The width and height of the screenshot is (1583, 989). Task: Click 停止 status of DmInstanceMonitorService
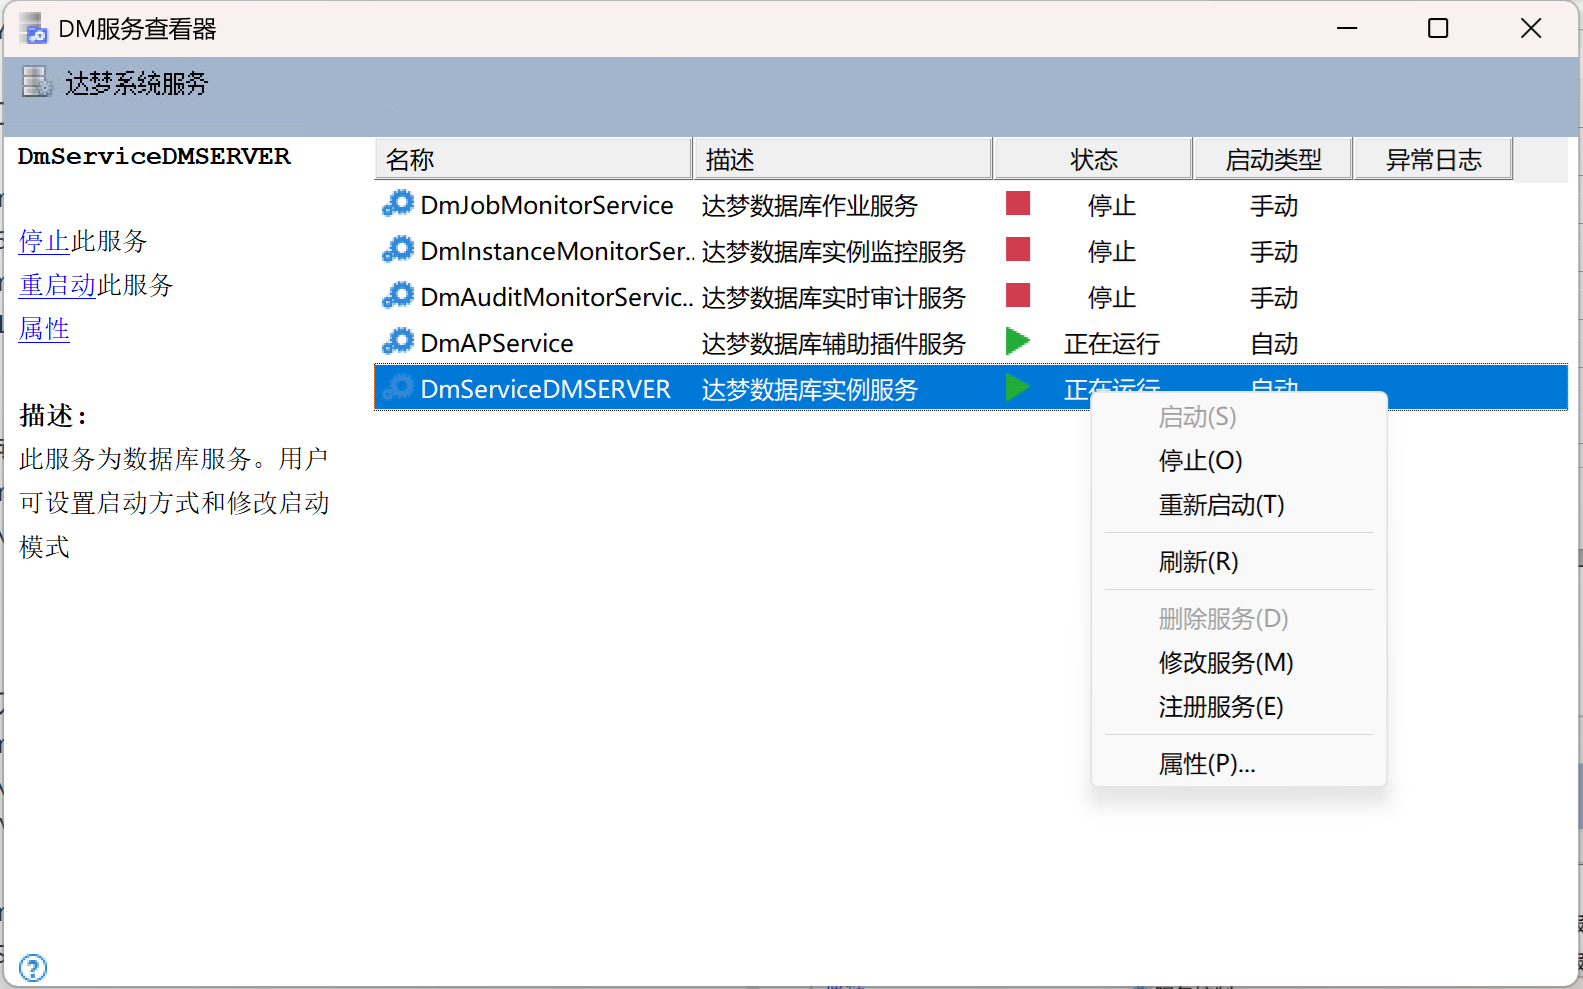[1112, 251]
